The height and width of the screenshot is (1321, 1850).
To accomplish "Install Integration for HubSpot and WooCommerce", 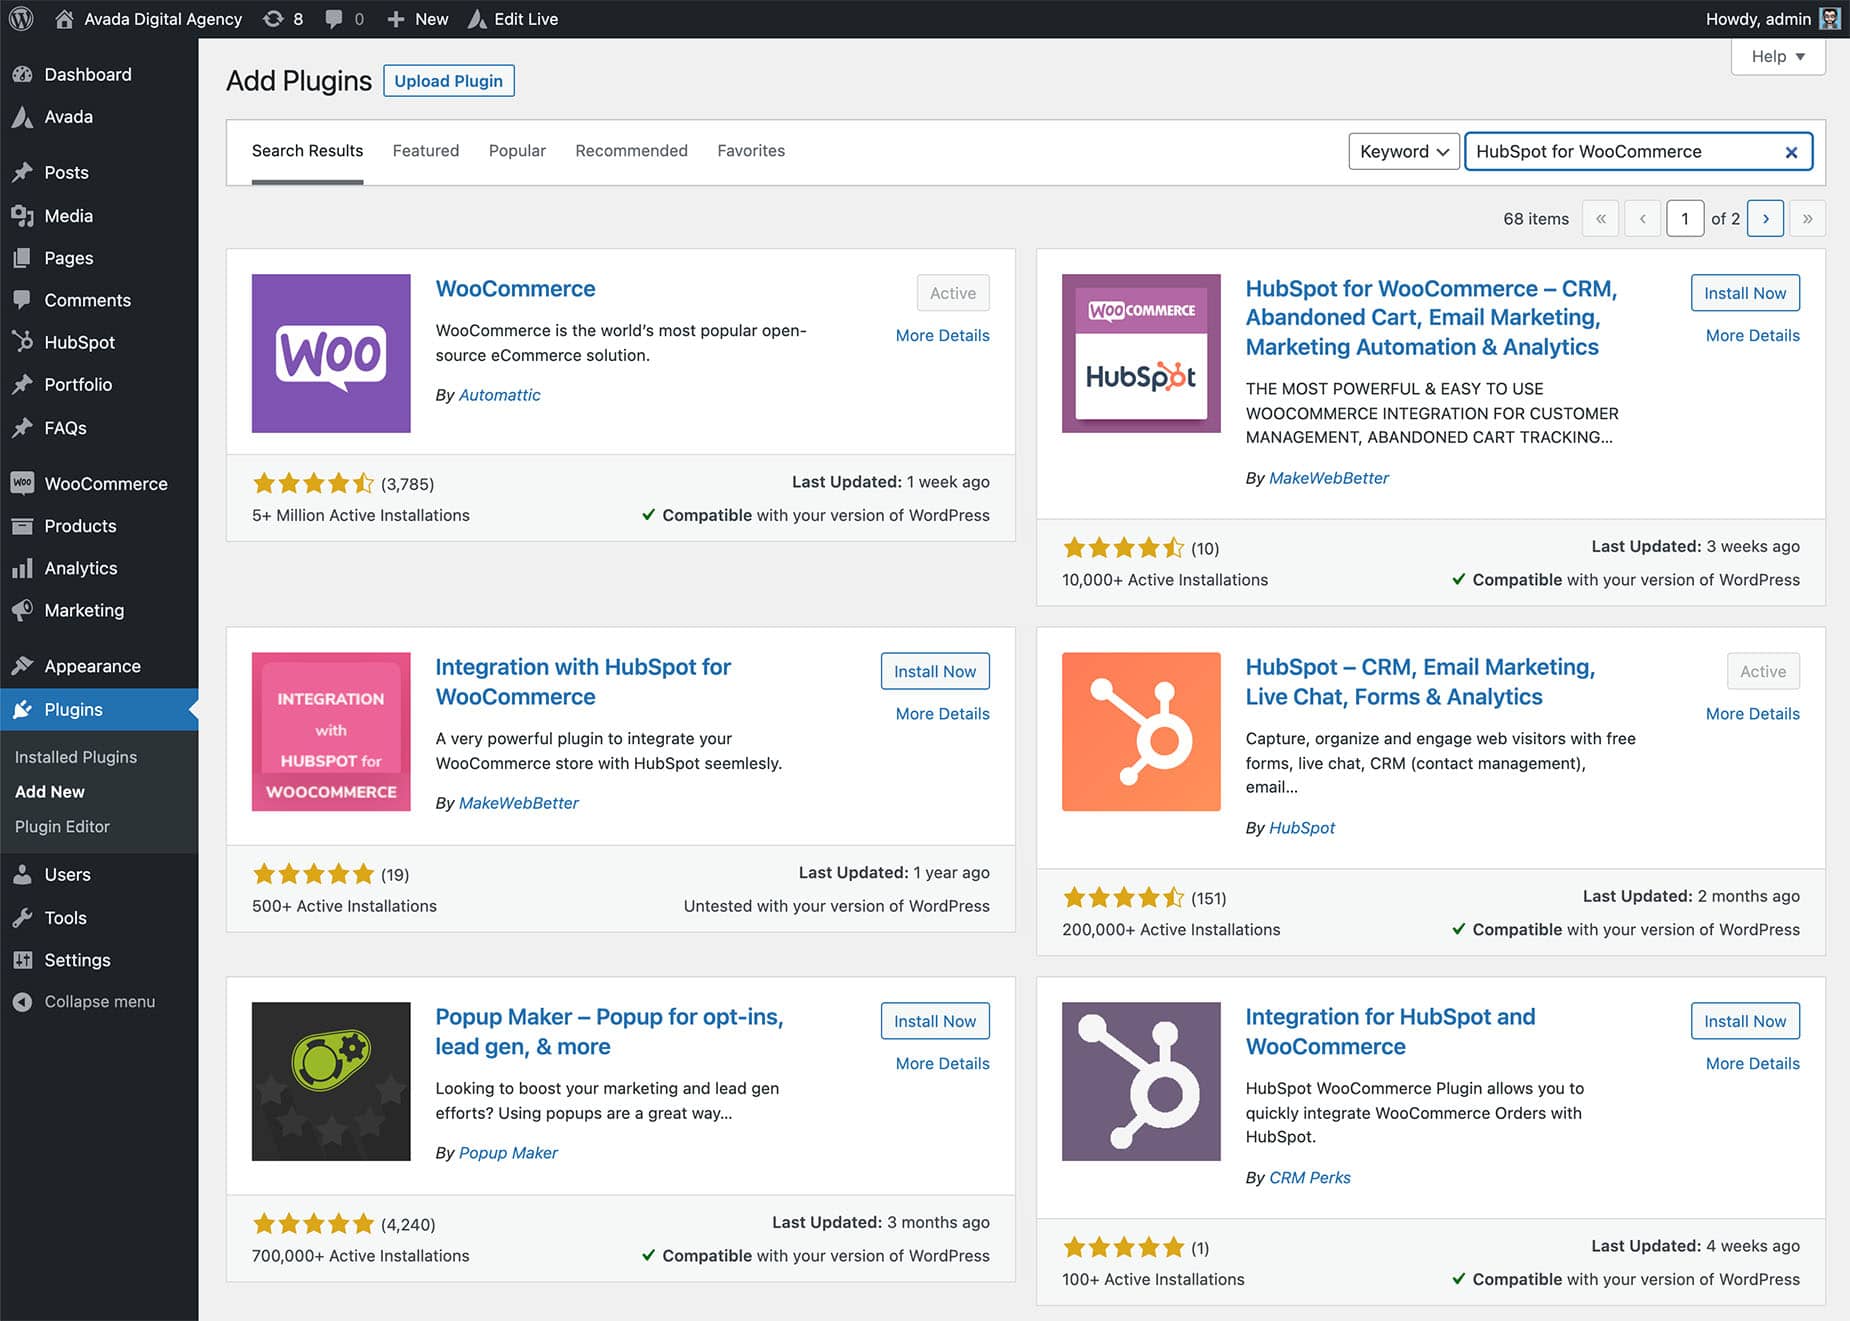I will point(1745,1021).
